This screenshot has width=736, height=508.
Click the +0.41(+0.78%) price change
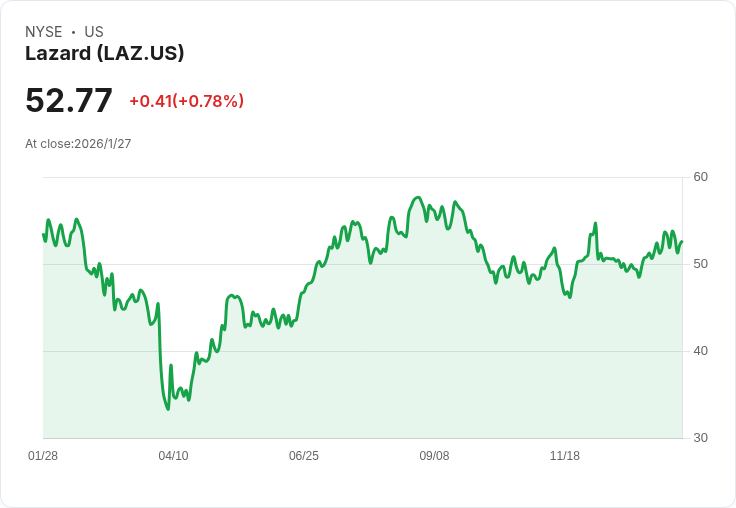coord(186,101)
